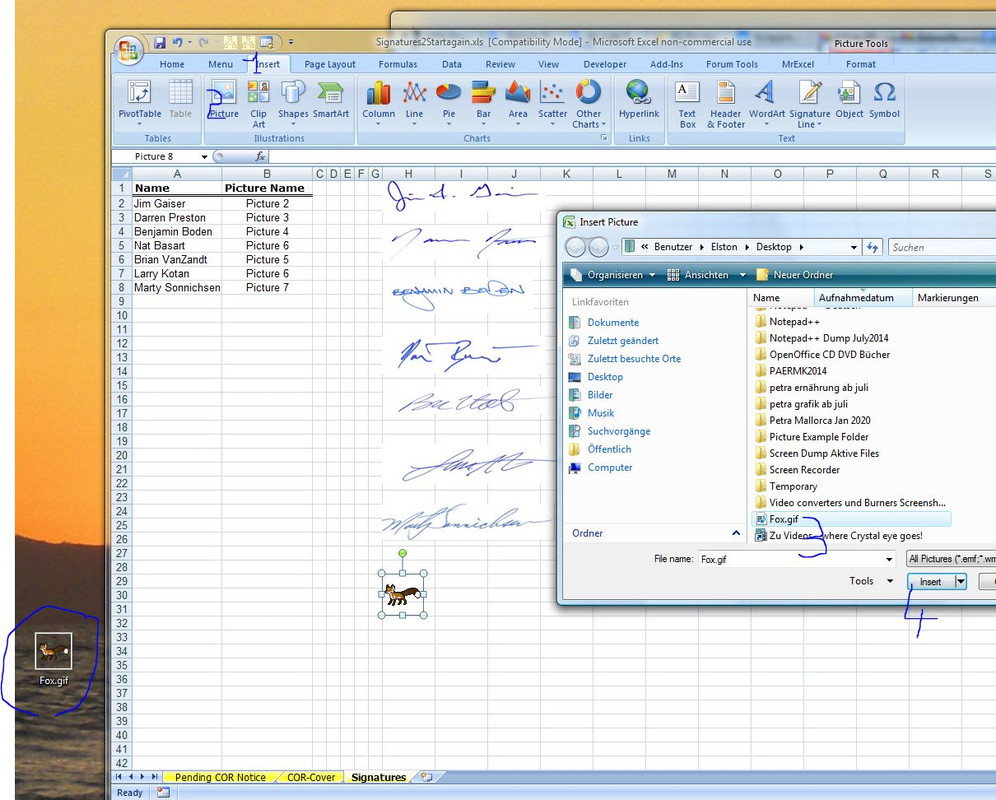
Task: Insert an Object
Action: pyautogui.click(x=849, y=100)
